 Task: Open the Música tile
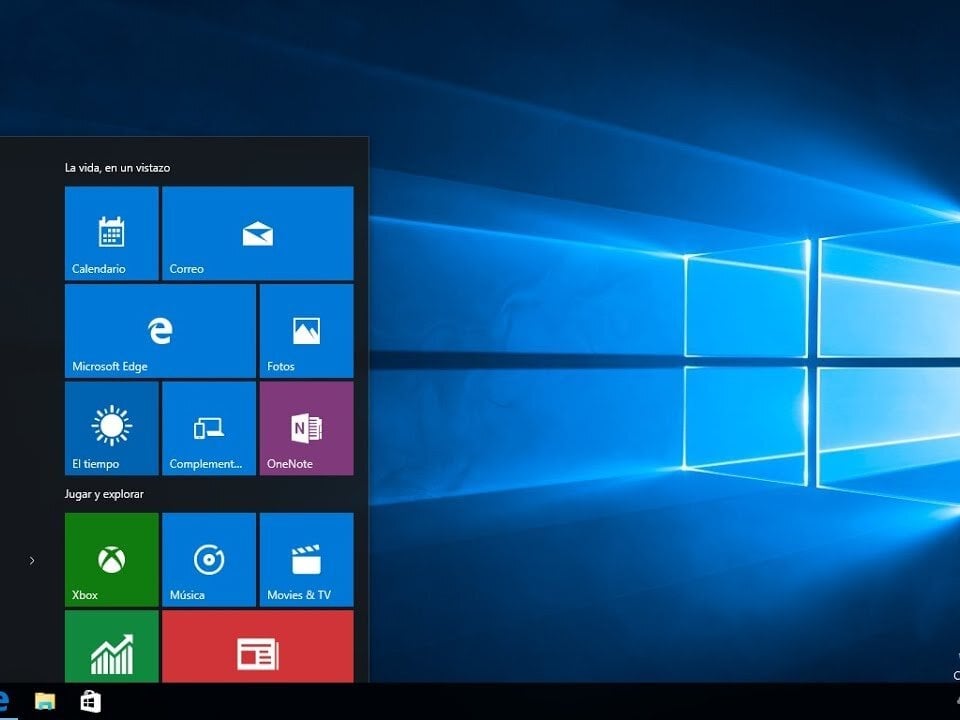pos(208,559)
